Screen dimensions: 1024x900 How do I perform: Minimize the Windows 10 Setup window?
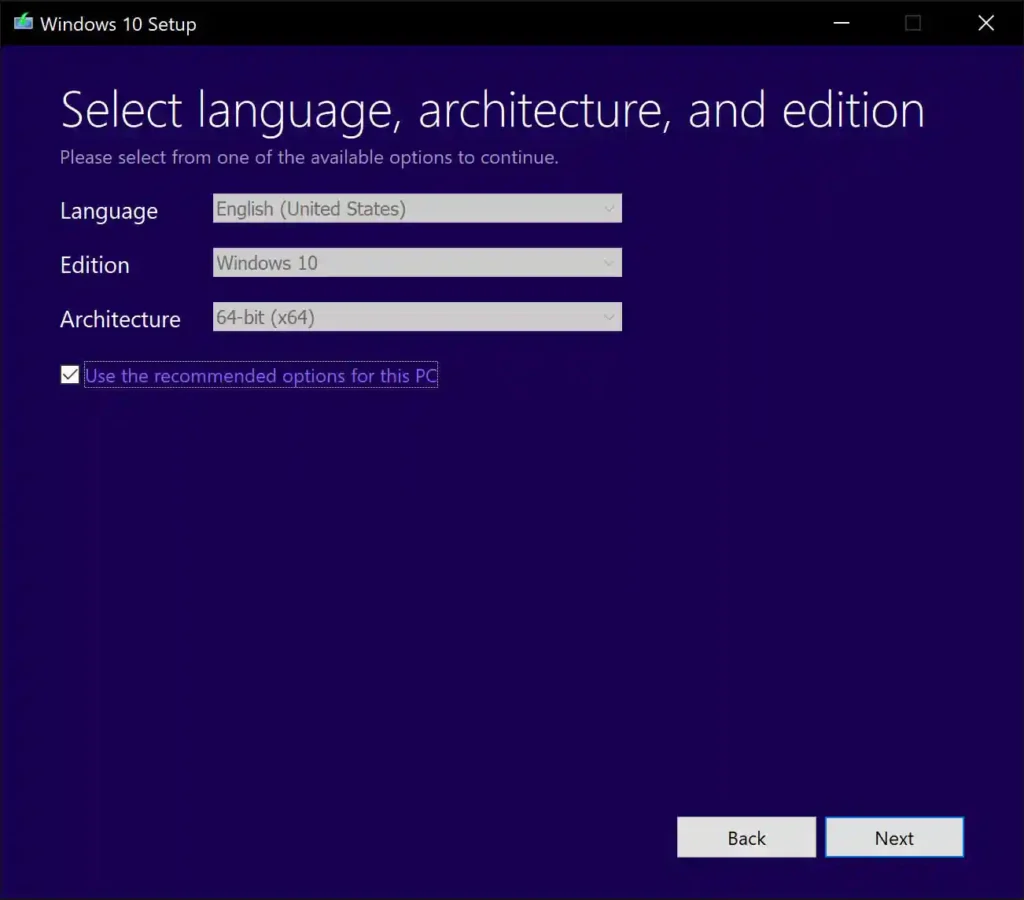pos(841,23)
